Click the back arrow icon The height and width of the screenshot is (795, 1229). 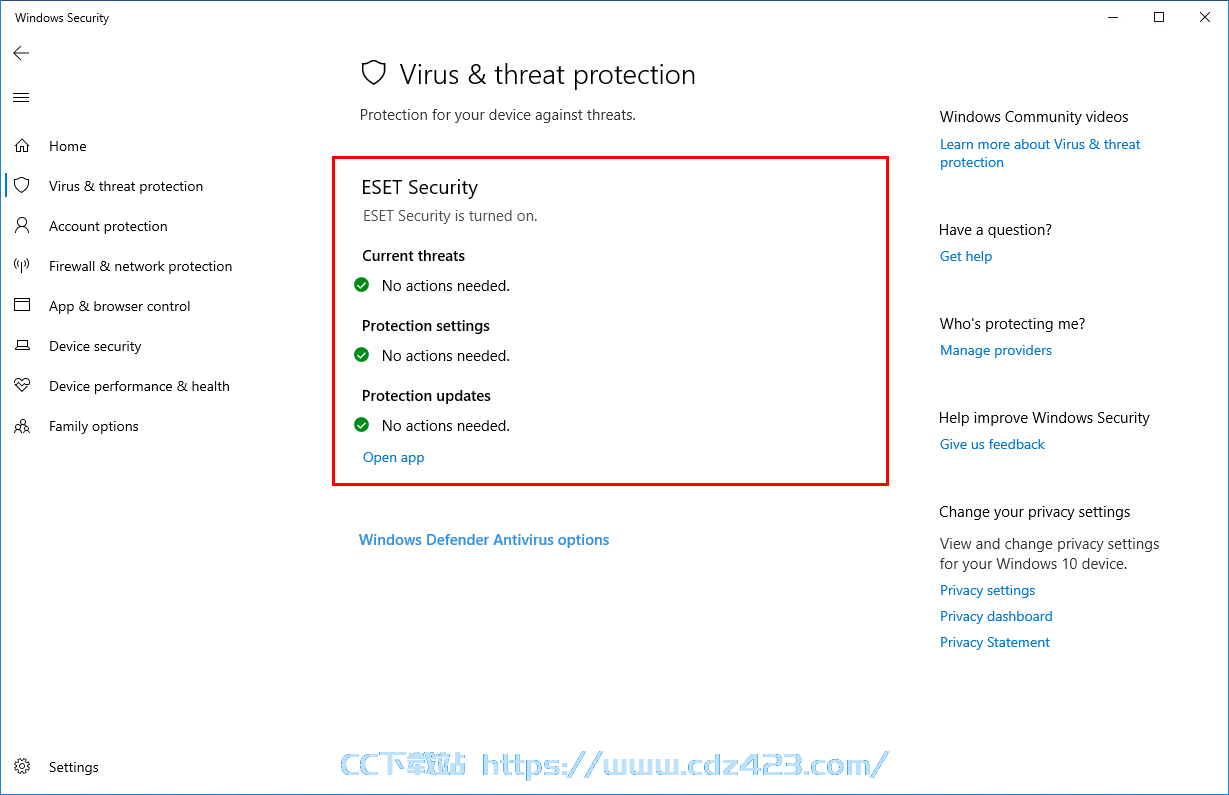pyautogui.click(x=21, y=53)
